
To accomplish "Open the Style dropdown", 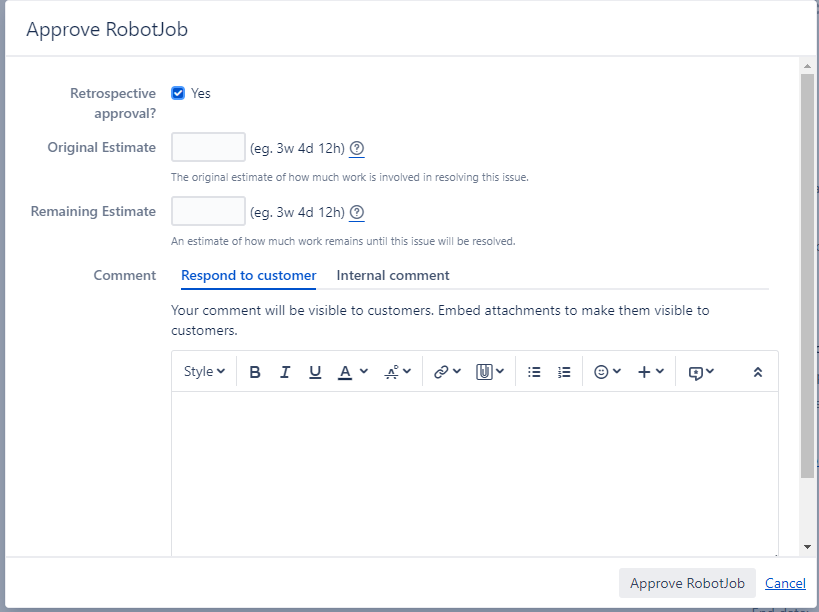I will (204, 371).
